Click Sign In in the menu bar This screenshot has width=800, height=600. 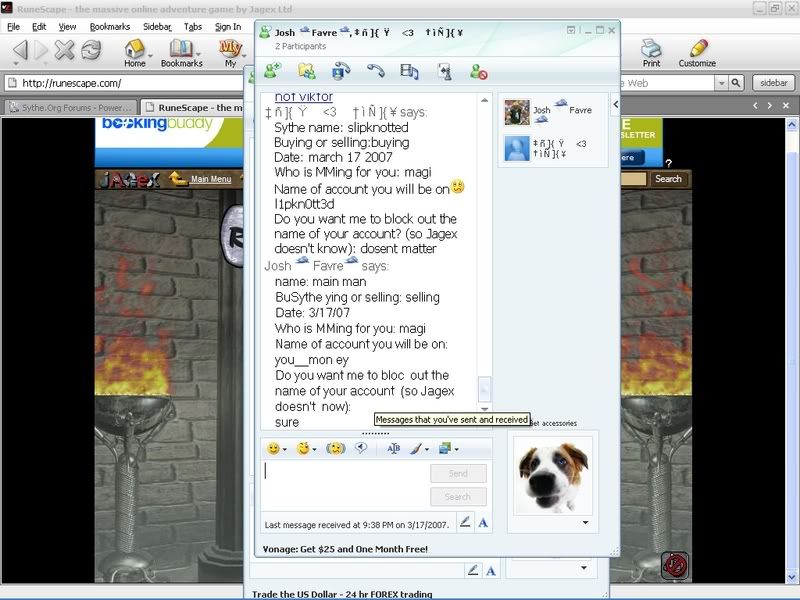[x=228, y=27]
